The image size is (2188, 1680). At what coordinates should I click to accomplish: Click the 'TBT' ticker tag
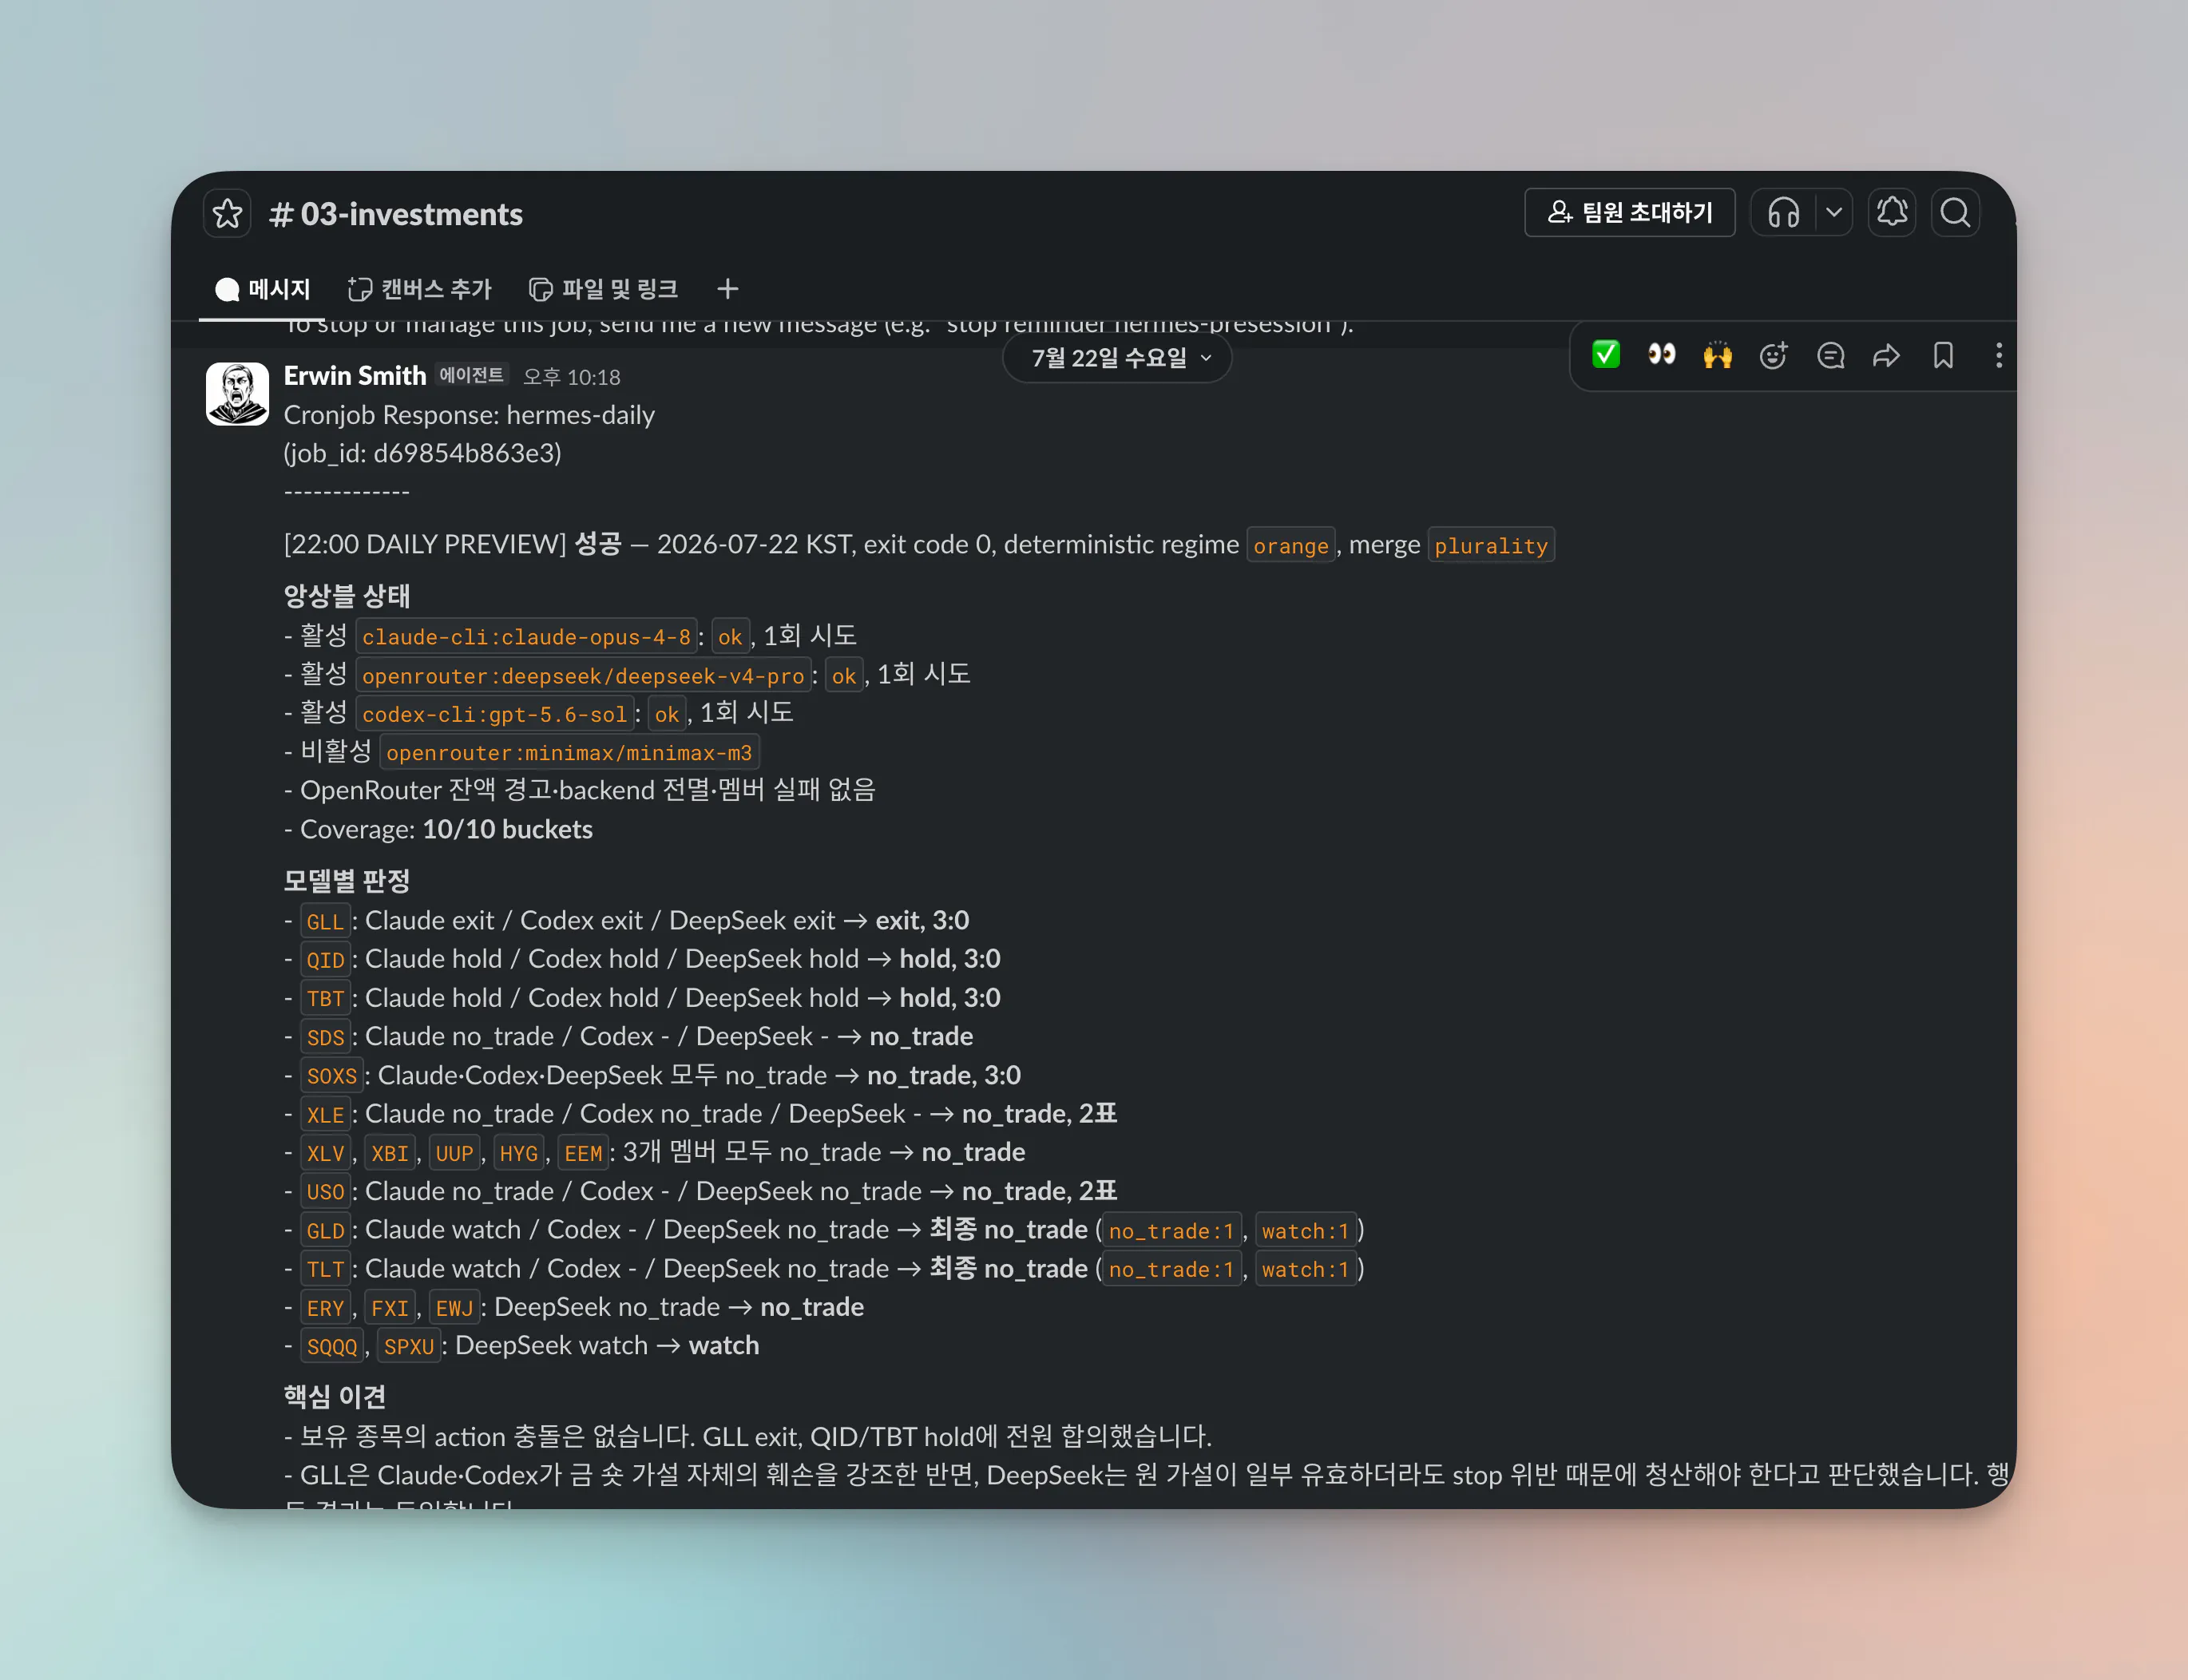(x=325, y=999)
